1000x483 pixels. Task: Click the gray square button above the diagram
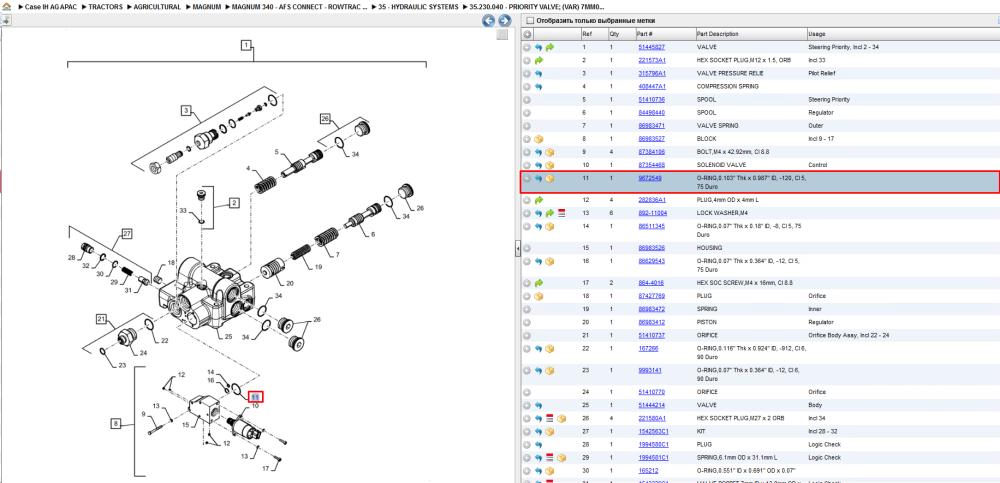pos(503,34)
